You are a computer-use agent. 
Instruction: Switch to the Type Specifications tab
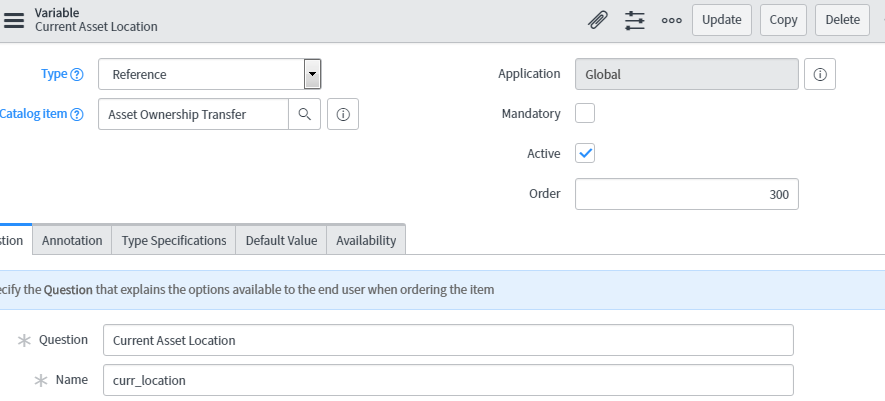[174, 241]
